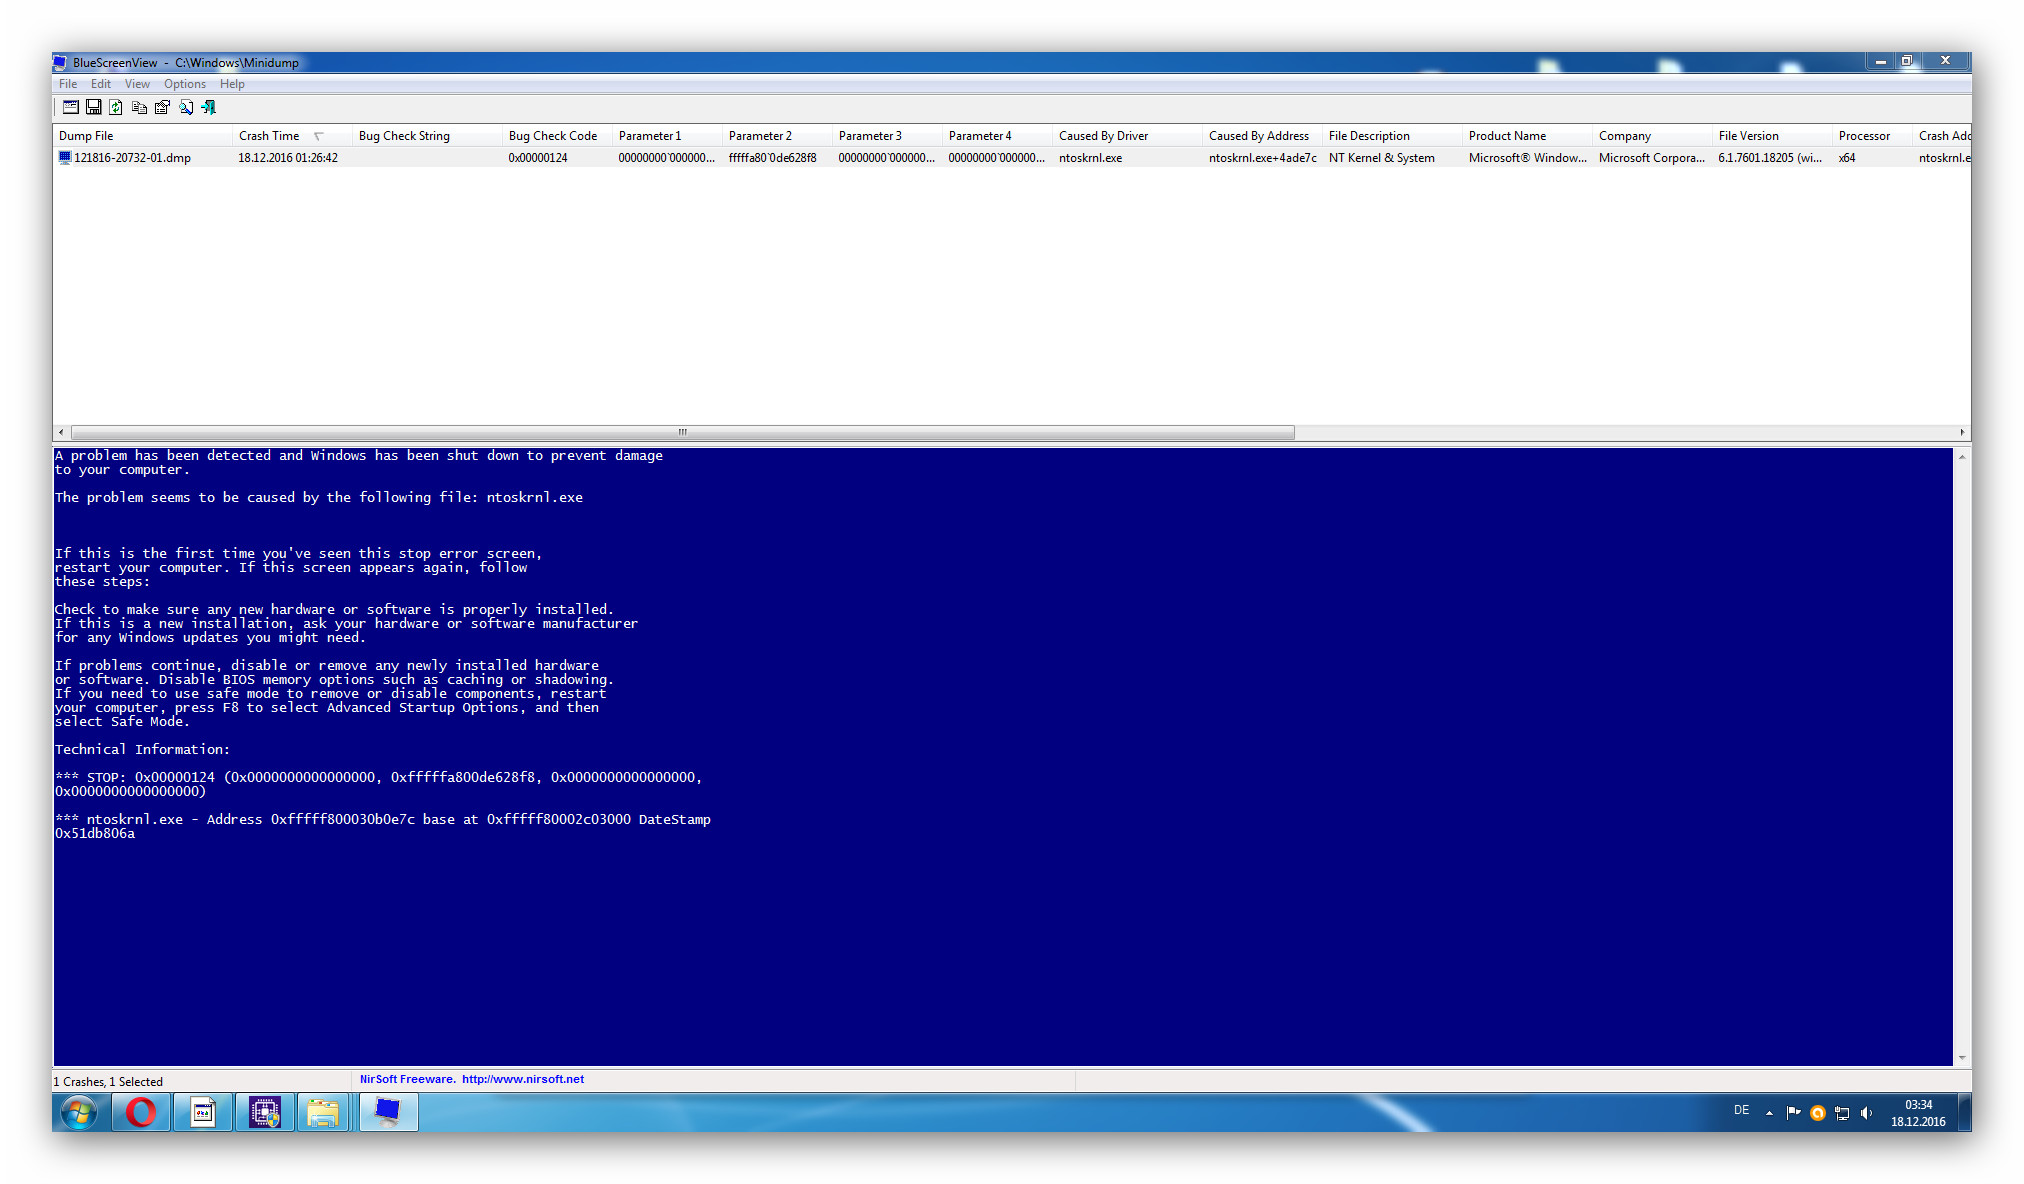Open the Advanced Options toolbar icon

tap(71, 107)
